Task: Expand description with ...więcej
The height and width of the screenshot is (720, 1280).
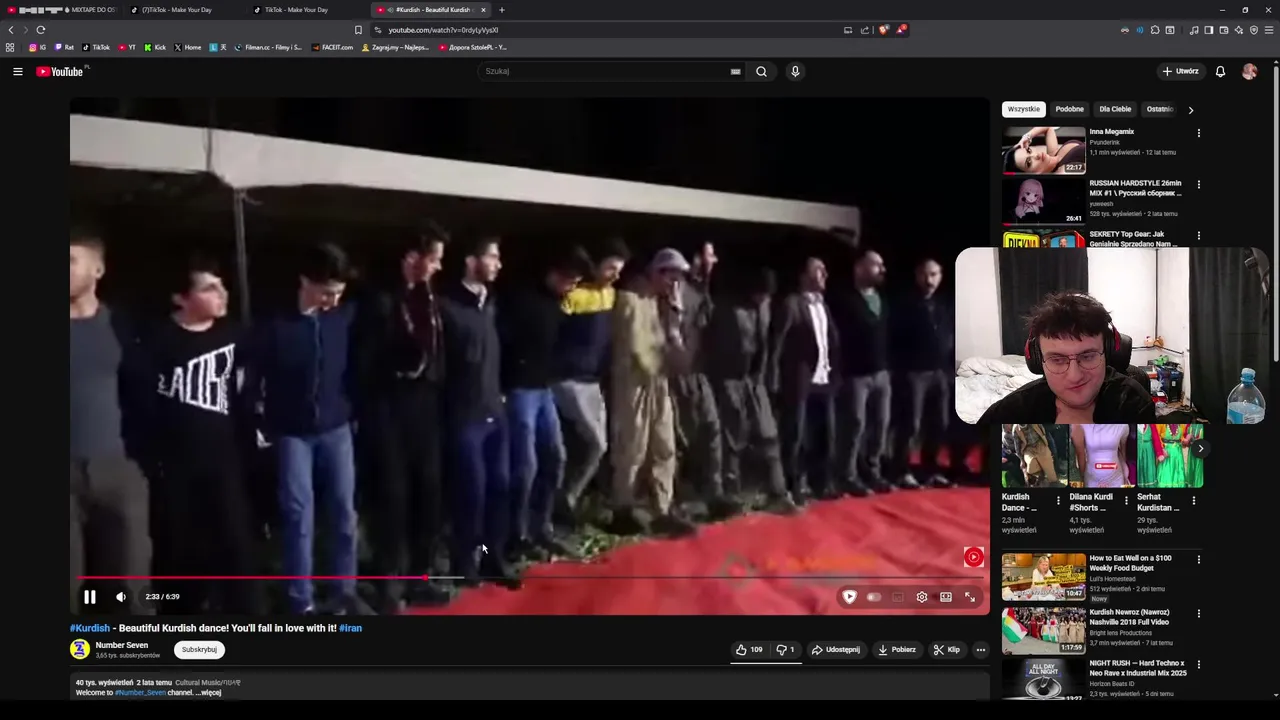Action: click(208, 692)
